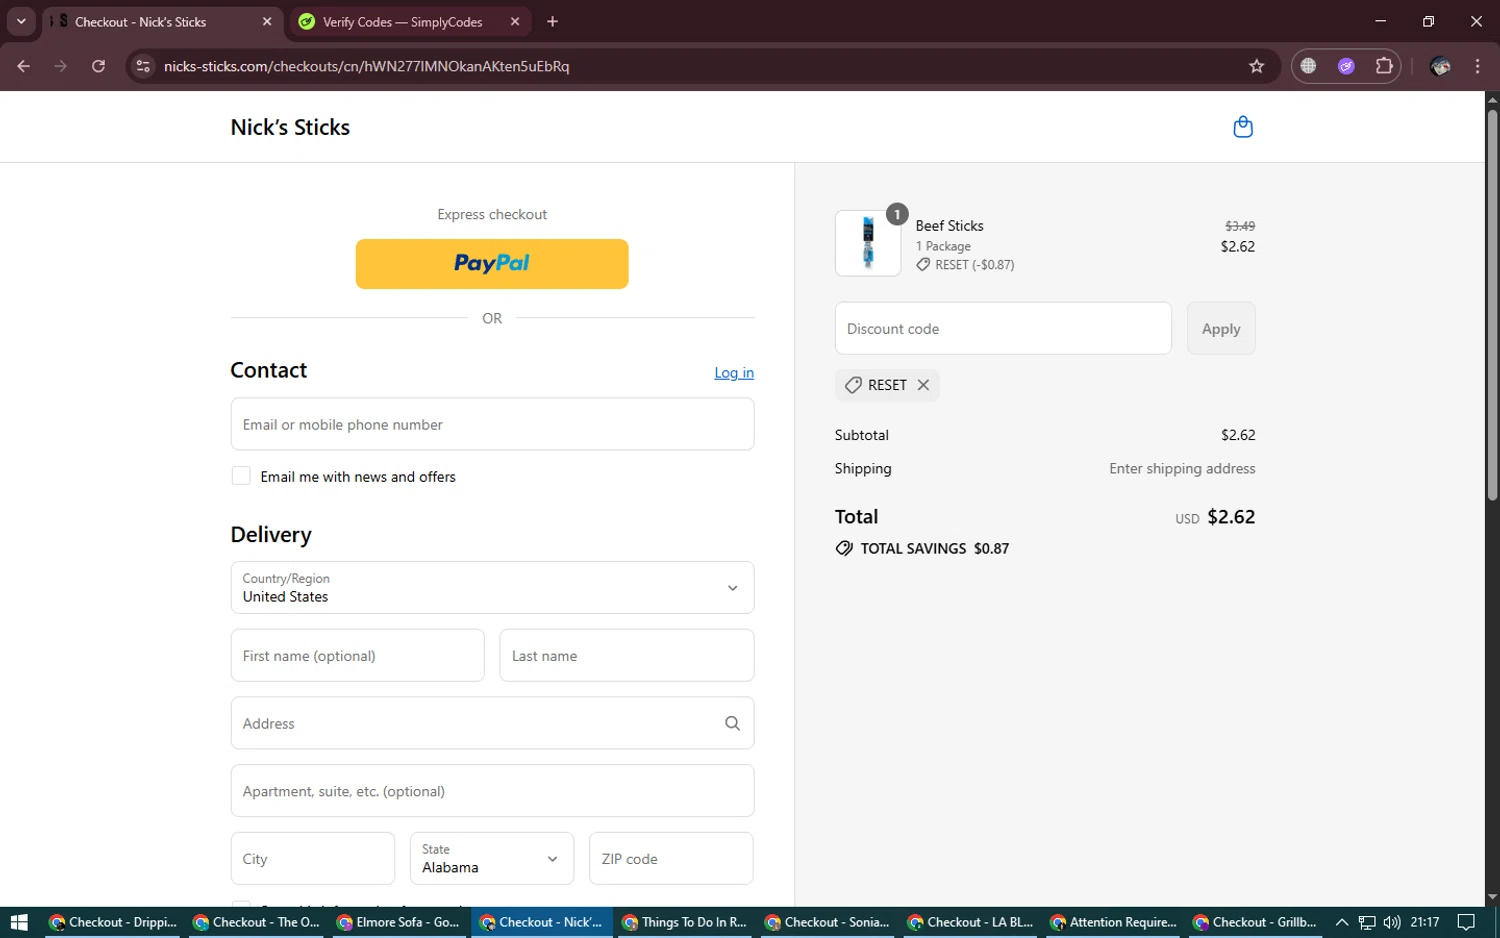This screenshot has height=938, width=1500.
Task: Open Checkout - The O taskbar window
Action: tap(255, 922)
